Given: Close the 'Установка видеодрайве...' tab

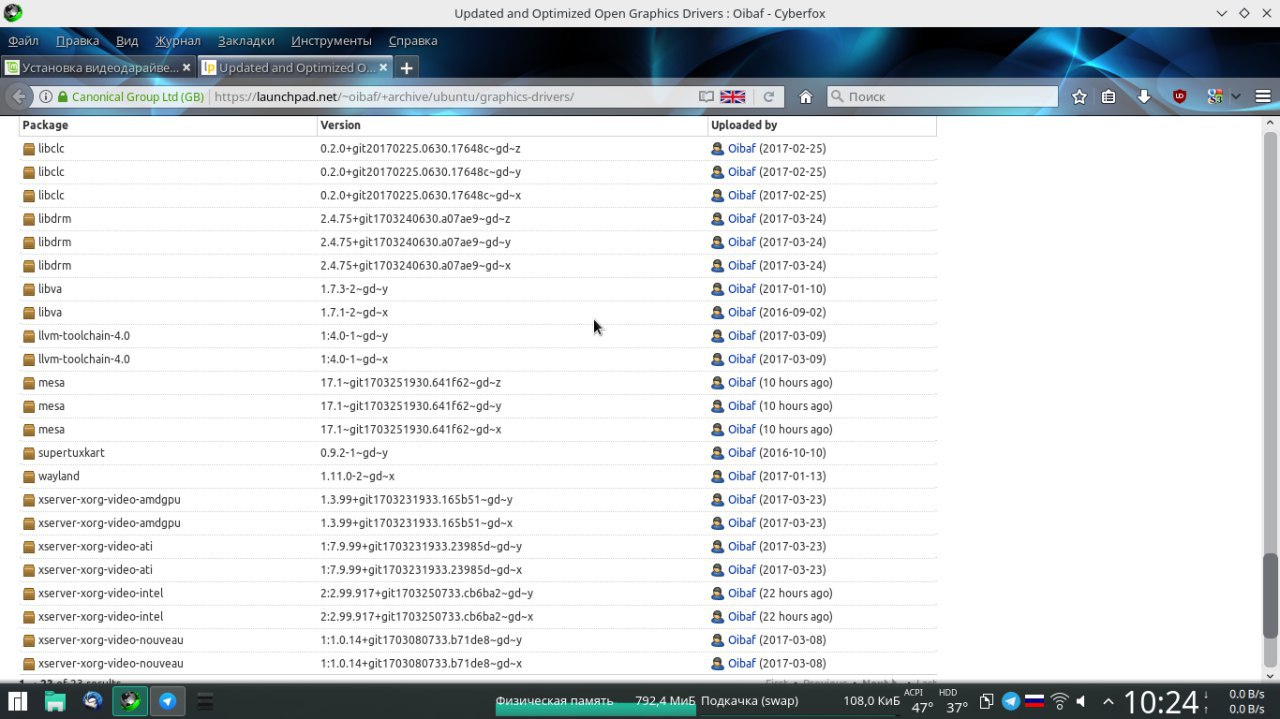Looking at the screenshot, I should pos(186,68).
